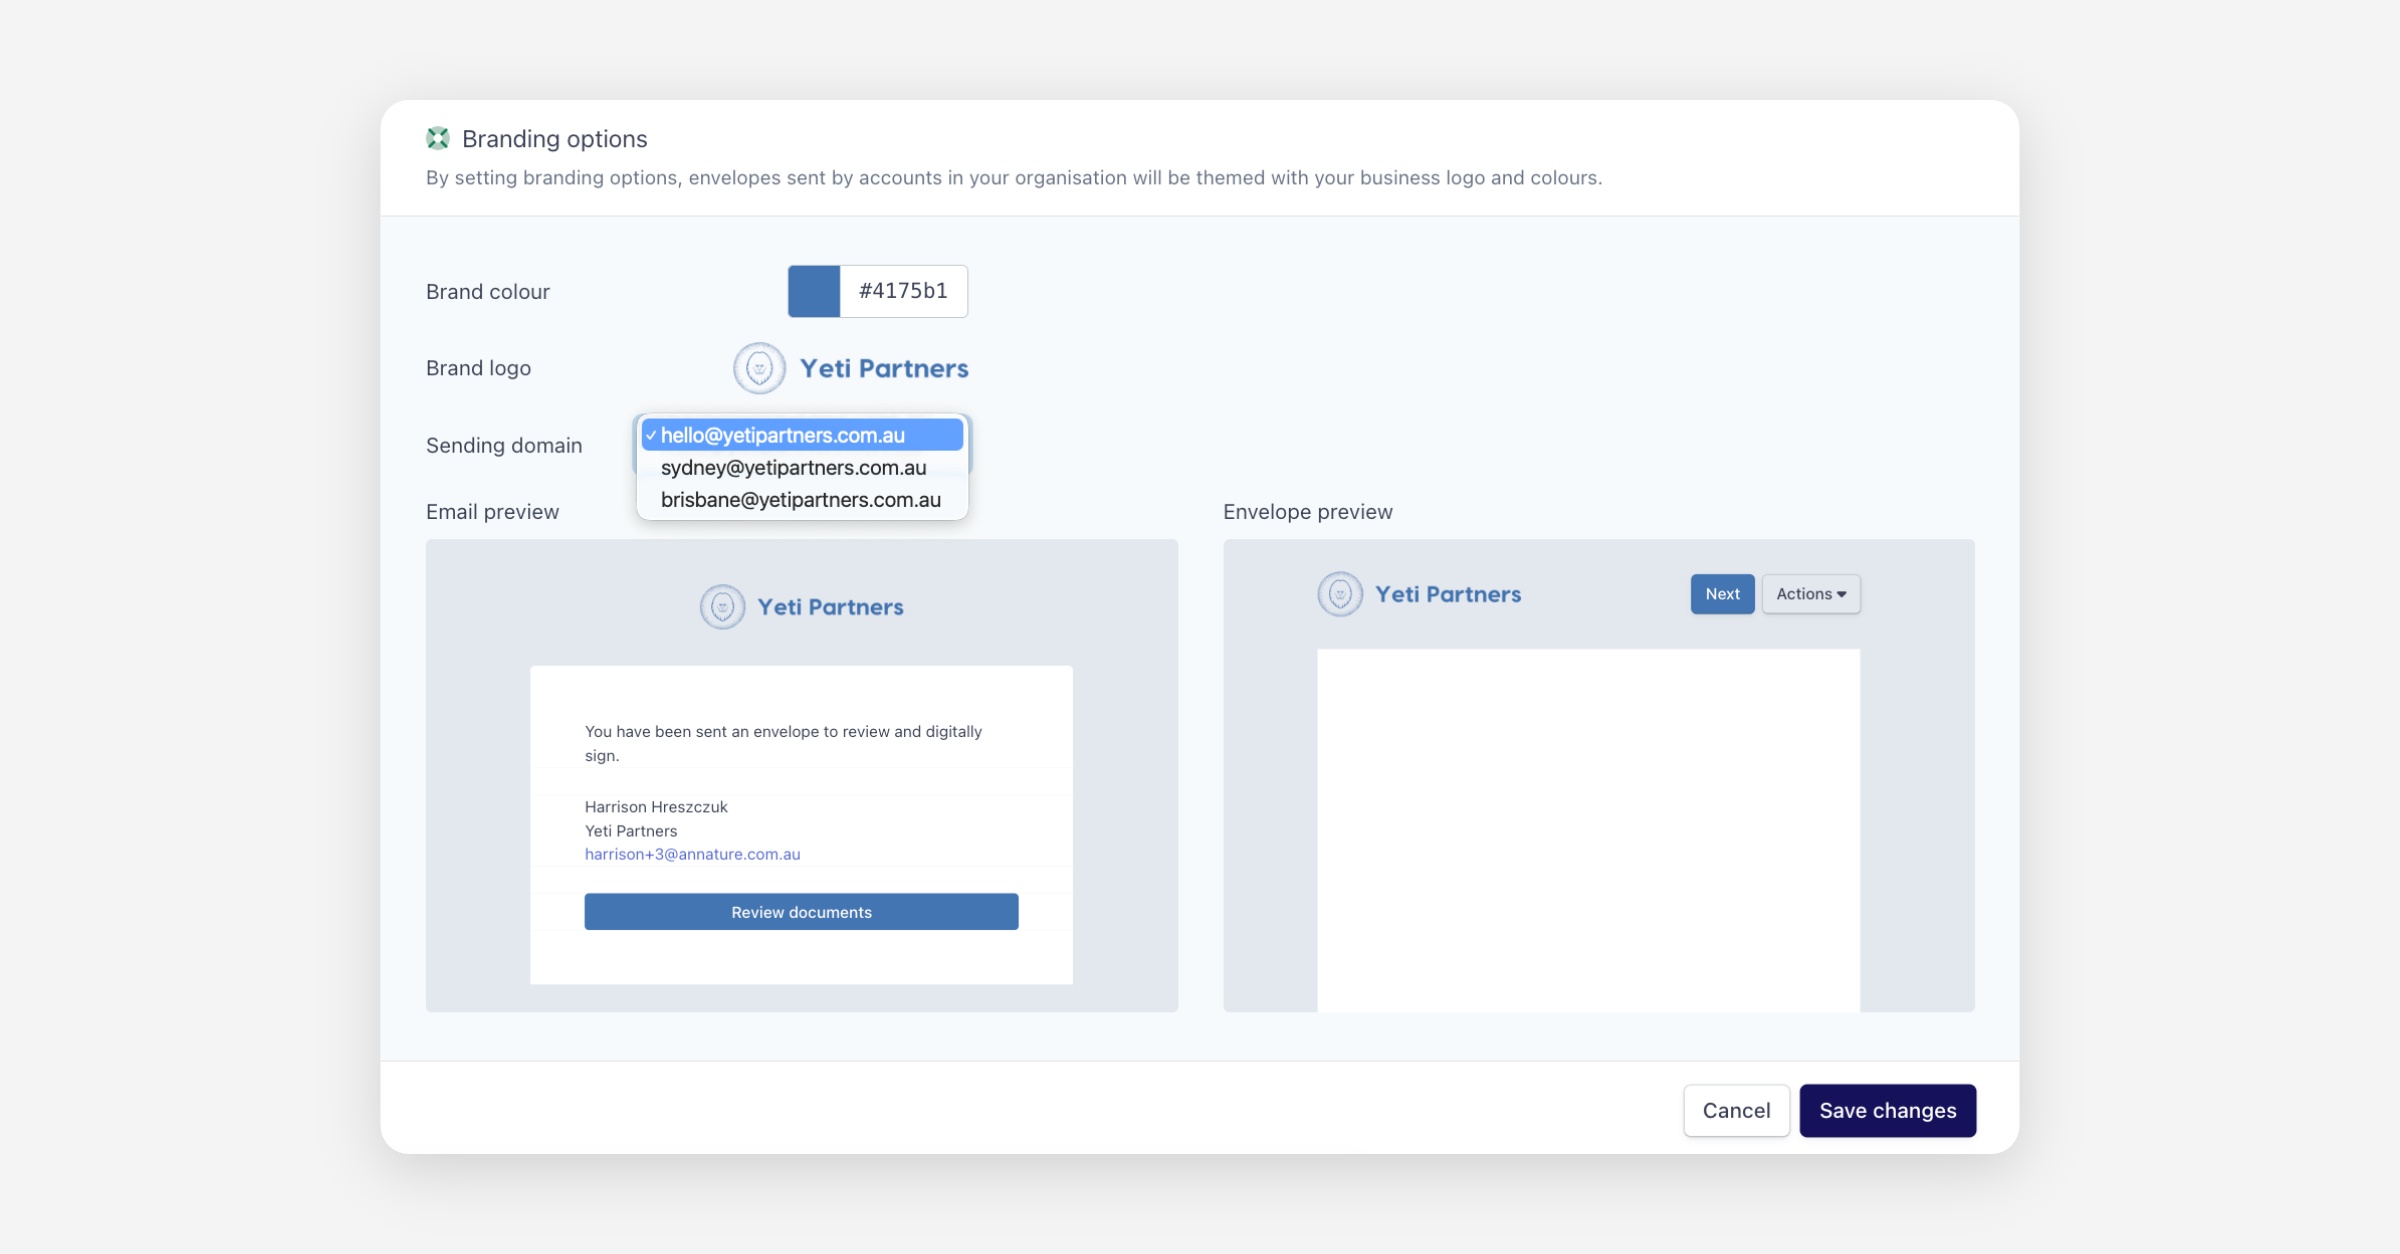Click the Yeti lion emblem in Brand logo

[759, 368]
